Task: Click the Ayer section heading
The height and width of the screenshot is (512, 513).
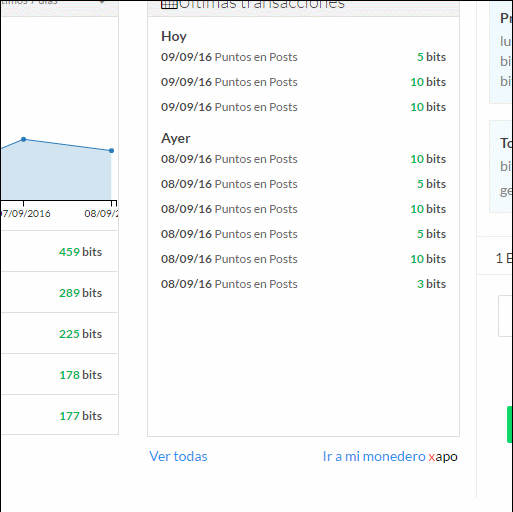Action: coord(176,138)
